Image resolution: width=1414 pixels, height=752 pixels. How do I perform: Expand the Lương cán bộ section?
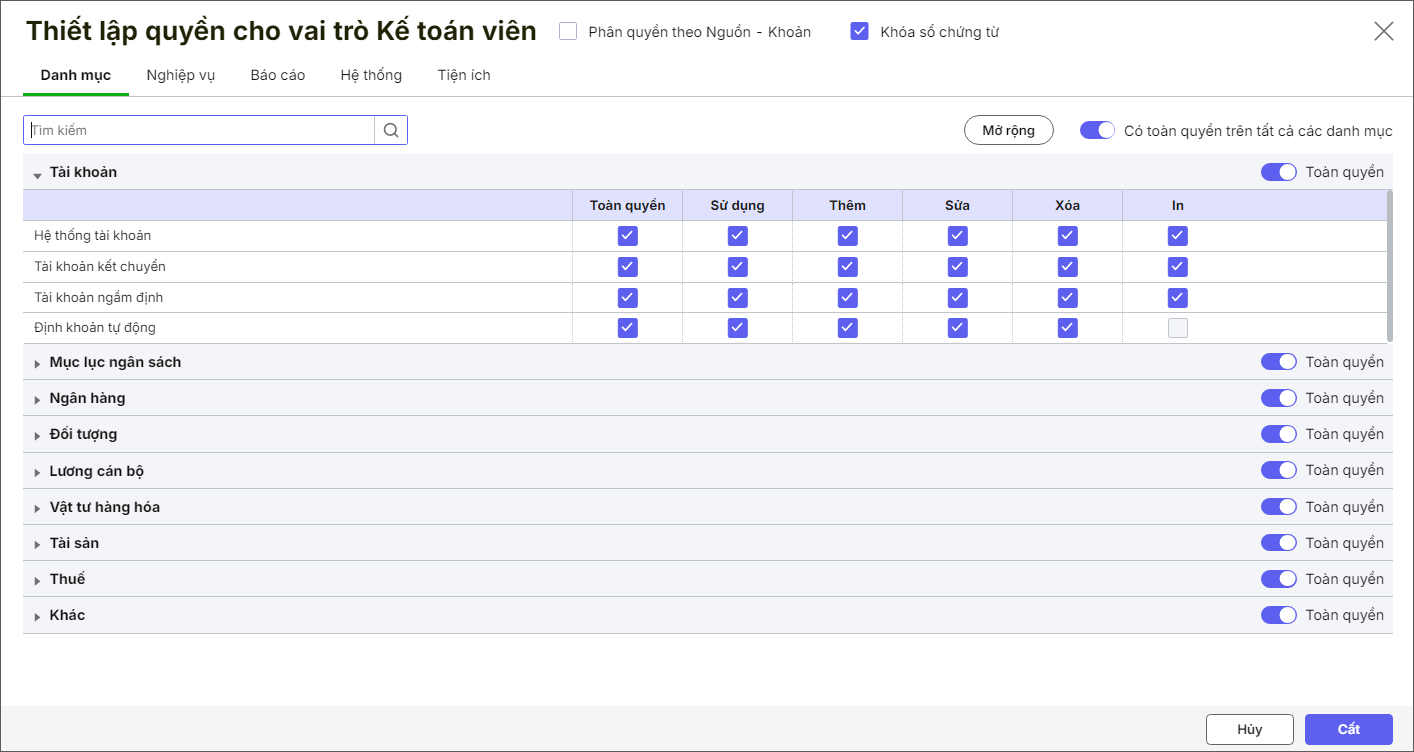click(37, 472)
